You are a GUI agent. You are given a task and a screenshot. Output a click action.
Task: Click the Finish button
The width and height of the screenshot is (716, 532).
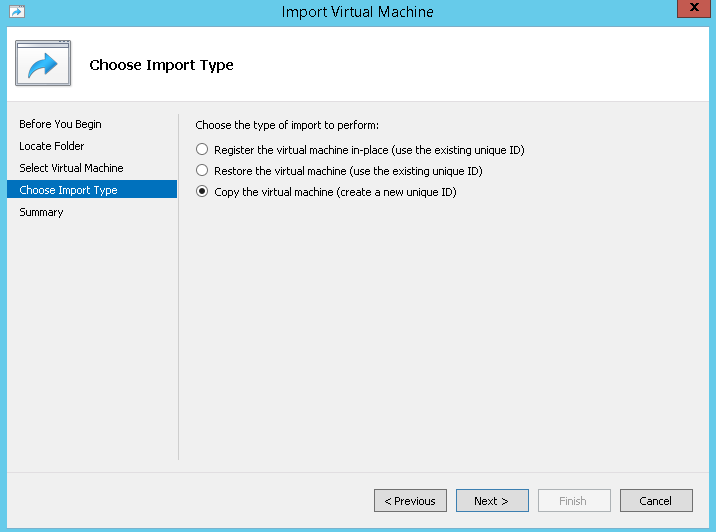click(x=574, y=500)
